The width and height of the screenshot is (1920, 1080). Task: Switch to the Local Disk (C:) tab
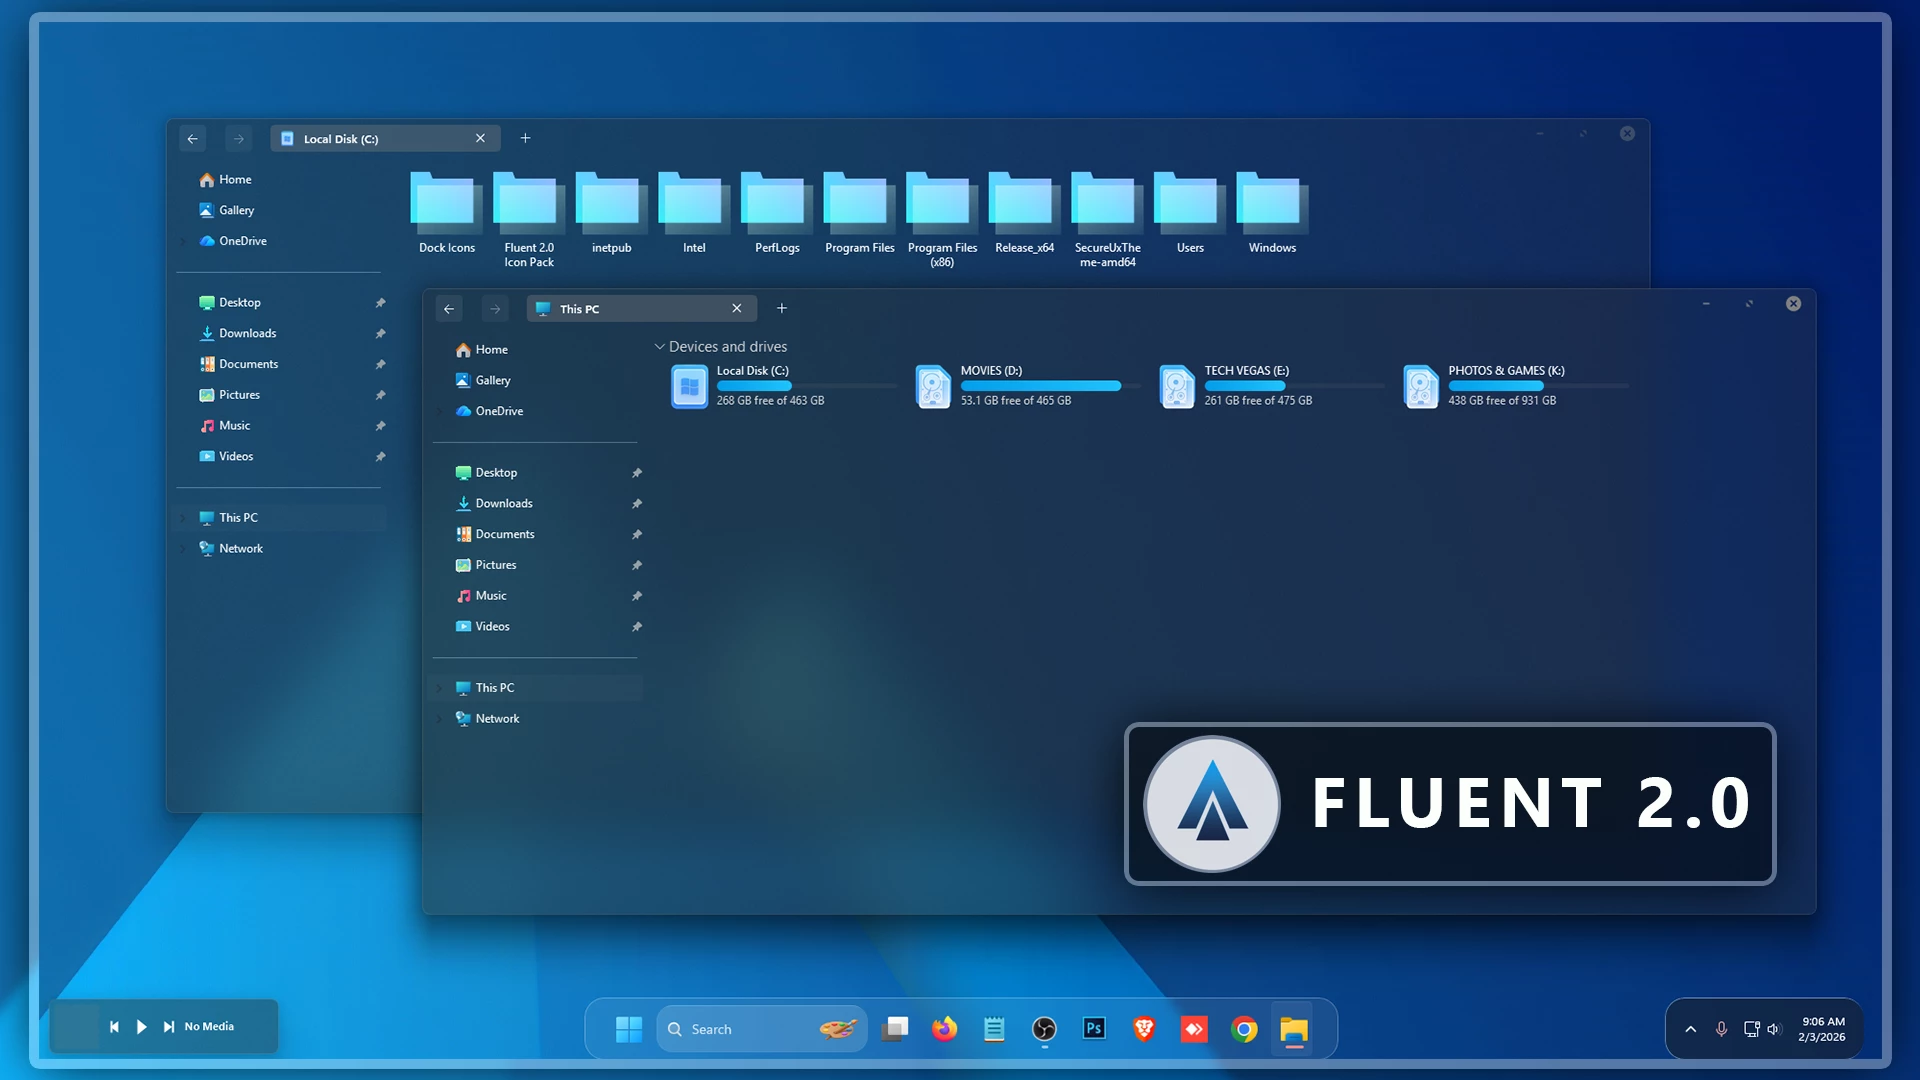click(384, 139)
